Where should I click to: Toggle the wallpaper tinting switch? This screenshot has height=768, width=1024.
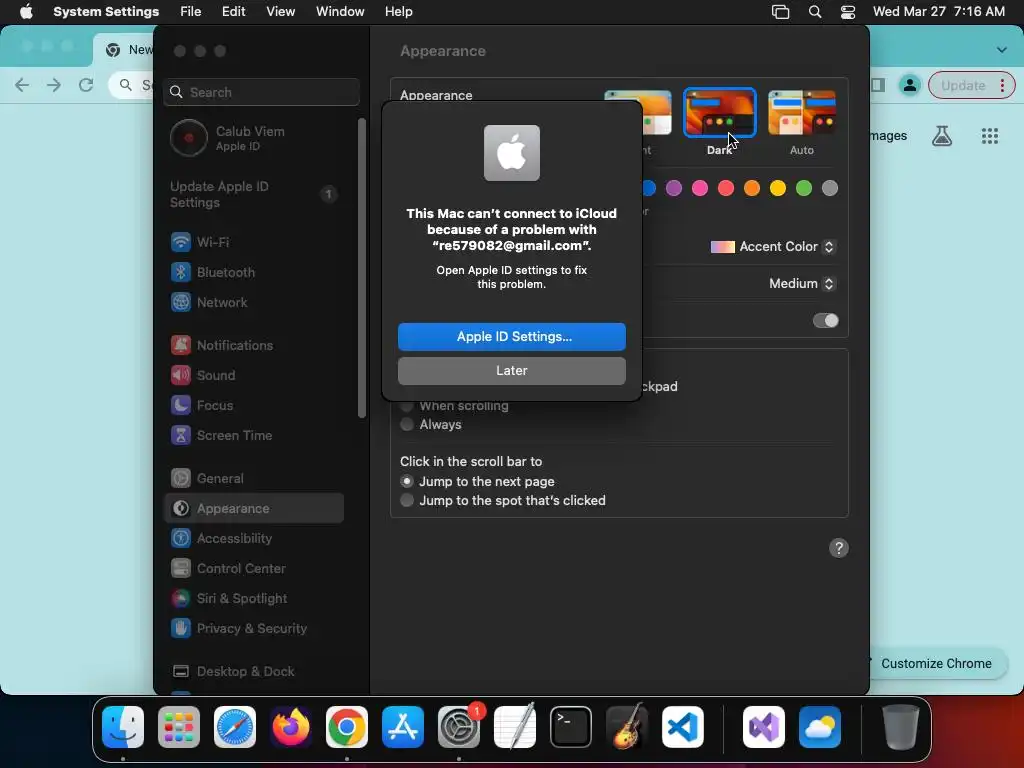825,320
